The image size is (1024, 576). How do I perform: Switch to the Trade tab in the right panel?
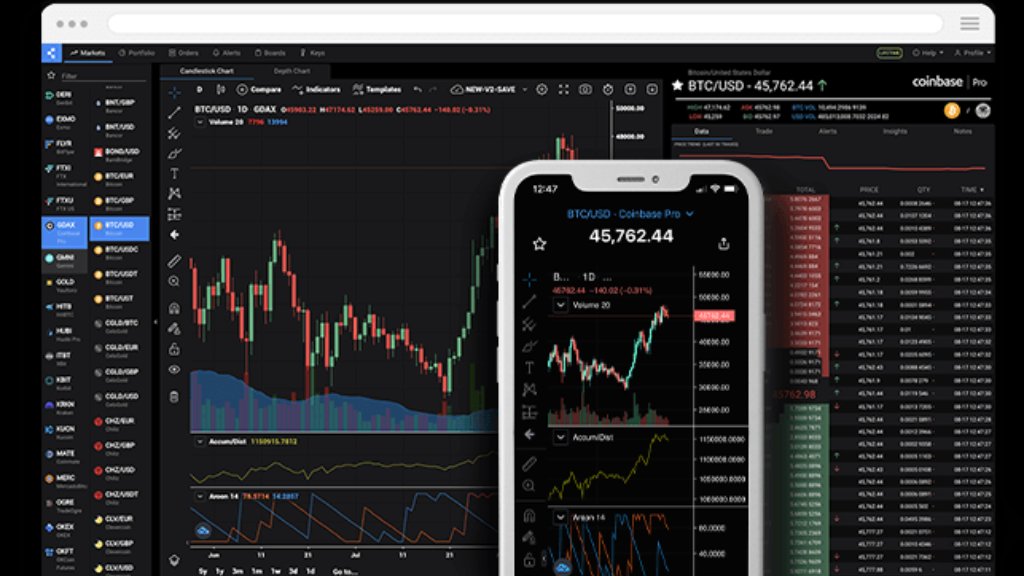coord(763,131)
